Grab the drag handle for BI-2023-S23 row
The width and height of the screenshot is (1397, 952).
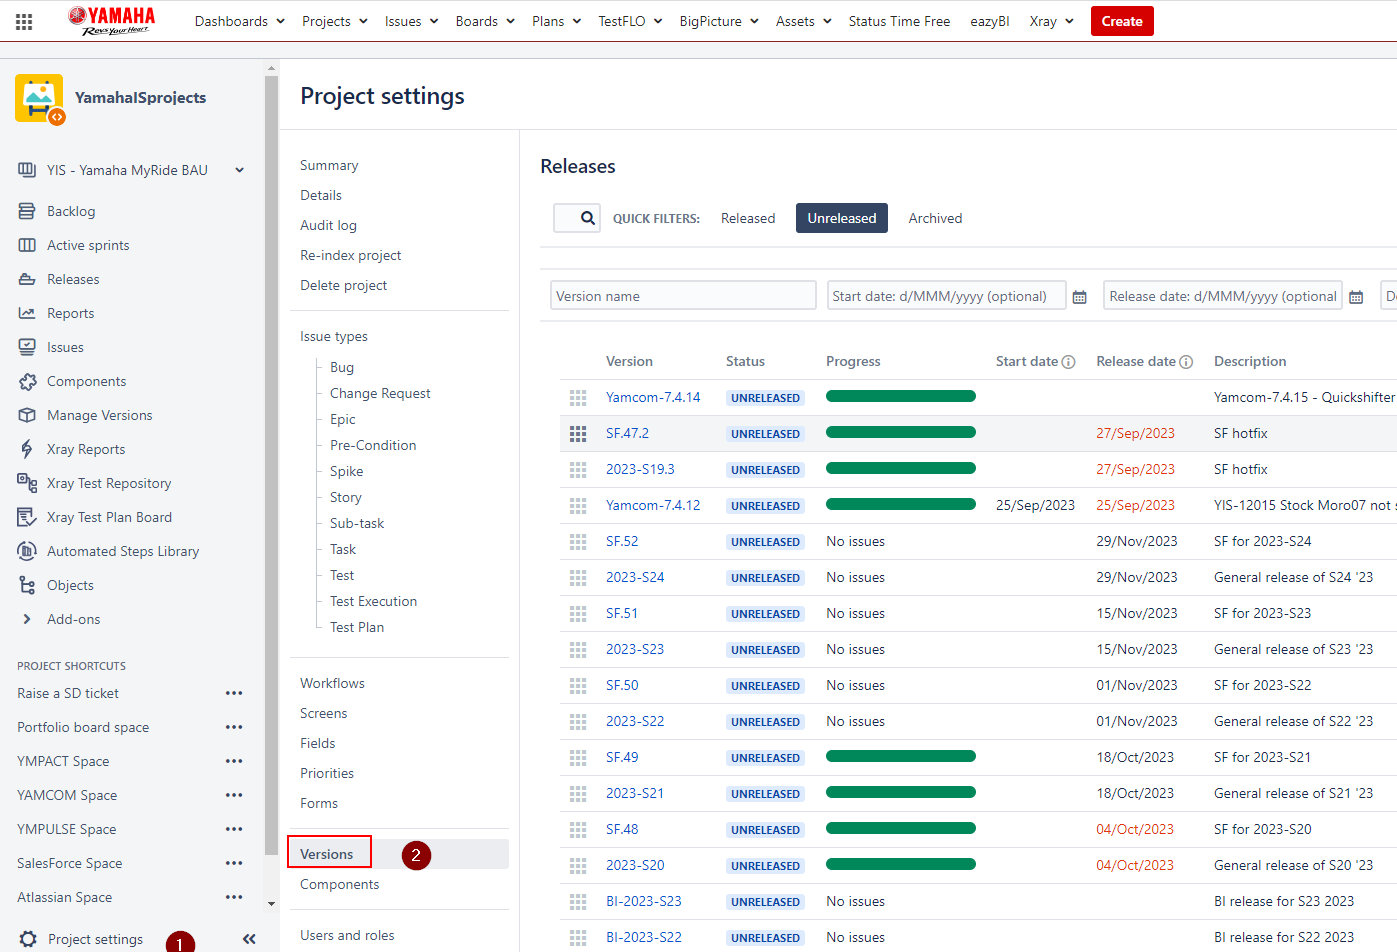pyautogui.click(x=578, y=902)
